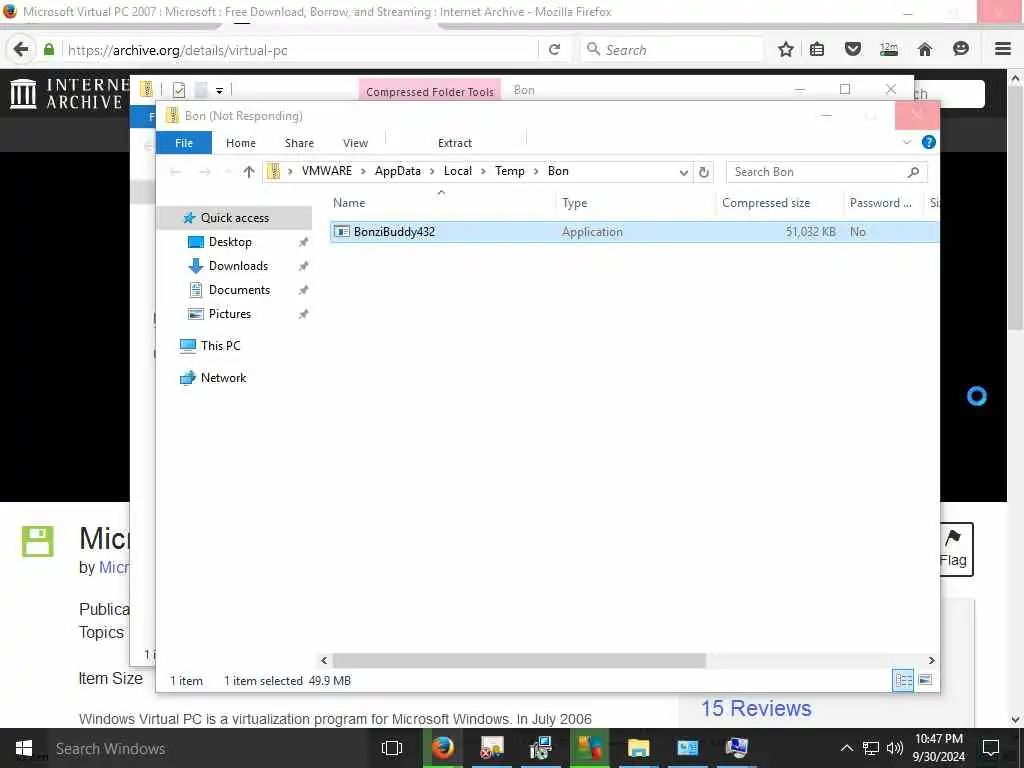Navigate to VMWARE breadcrumb

coord(327,171)
